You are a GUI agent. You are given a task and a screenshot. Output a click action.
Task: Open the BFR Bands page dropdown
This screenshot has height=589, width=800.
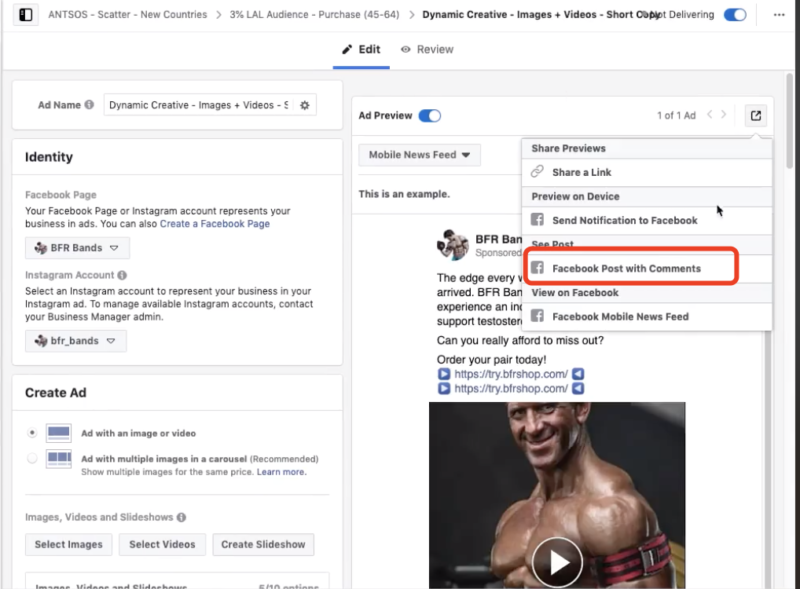[x=77, y=247]
